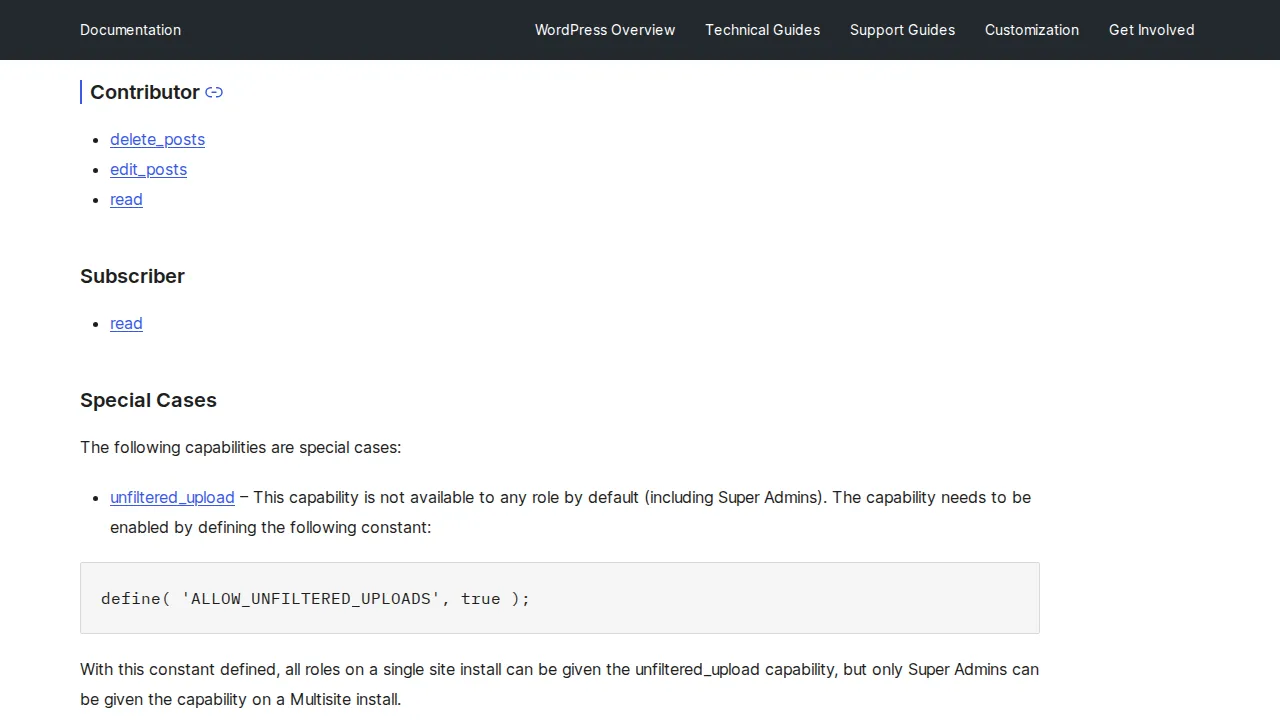Select the bullet item containing unfiltered_upload description
Screen dimensions: 1280x720
(x=570, y=512)
